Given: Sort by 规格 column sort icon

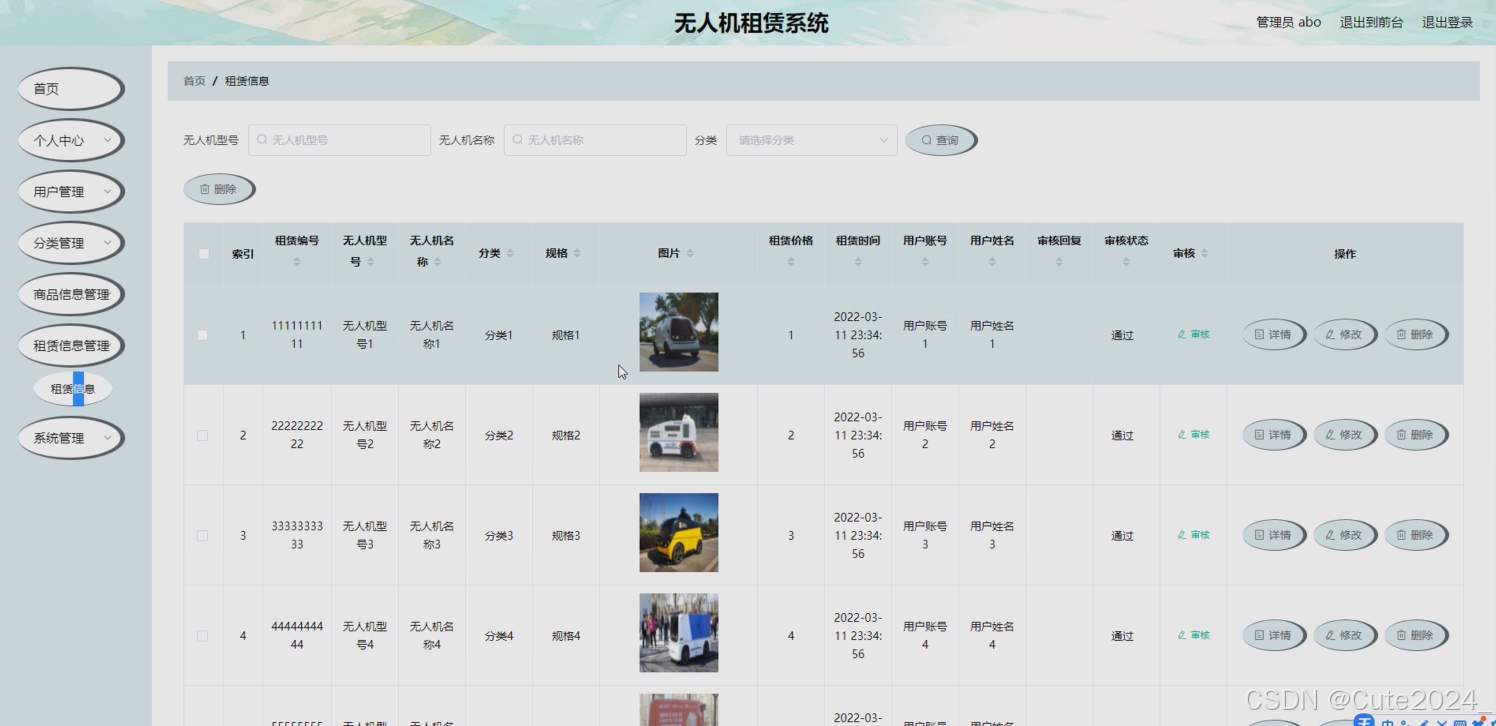Looking at the screenshot, I should [577, 254].
